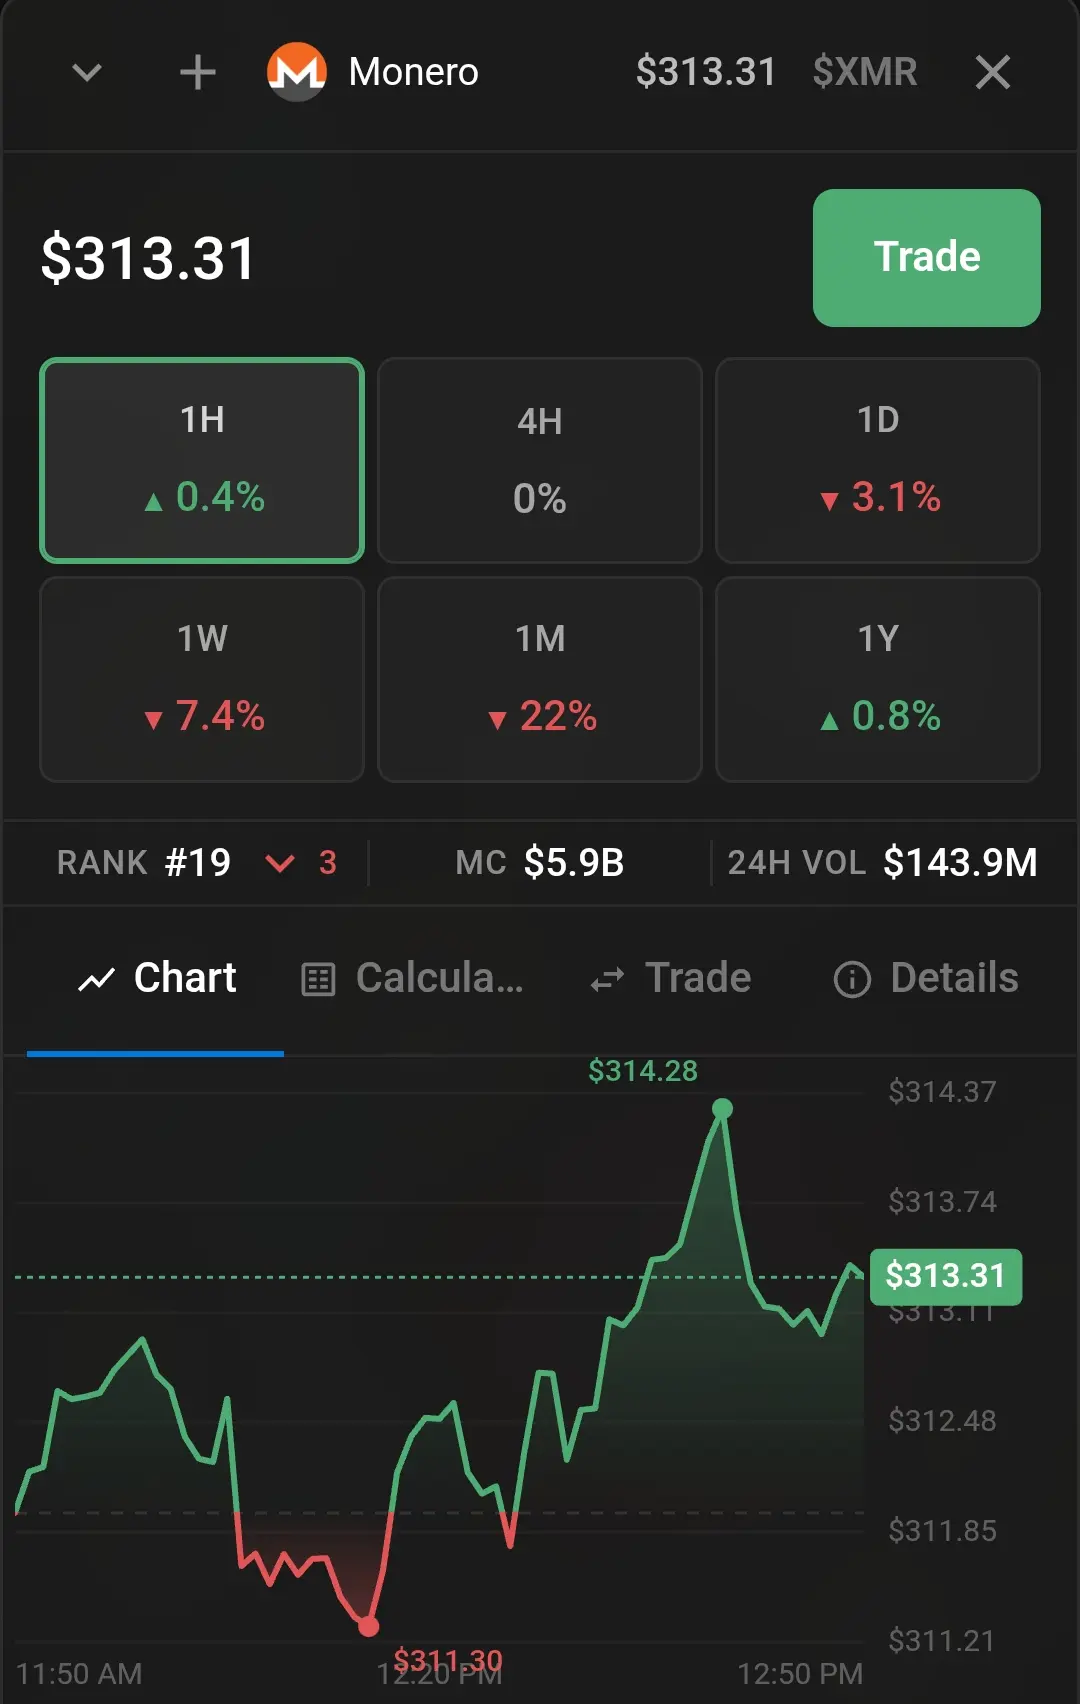Open the Calculator tab
Image resolution: width=1080 pixels, height=1704 pixels.
412,979
